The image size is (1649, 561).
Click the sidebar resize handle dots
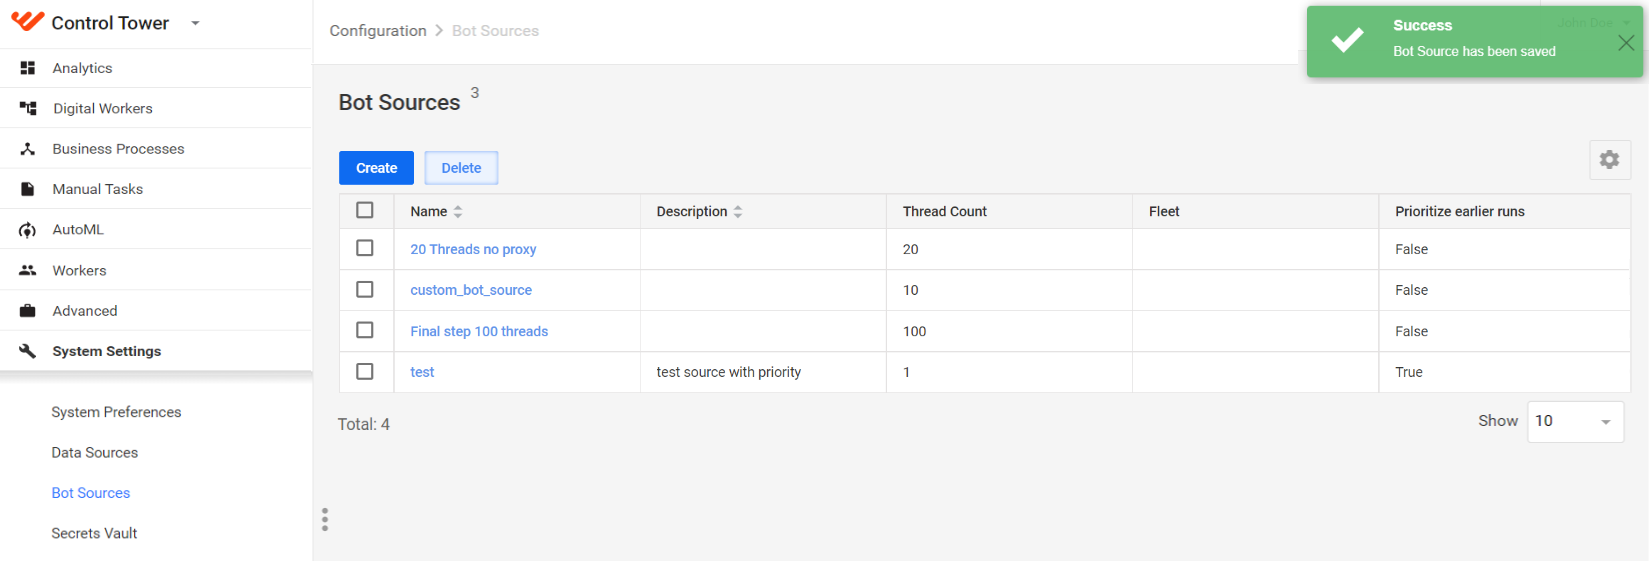click(325, 519)
